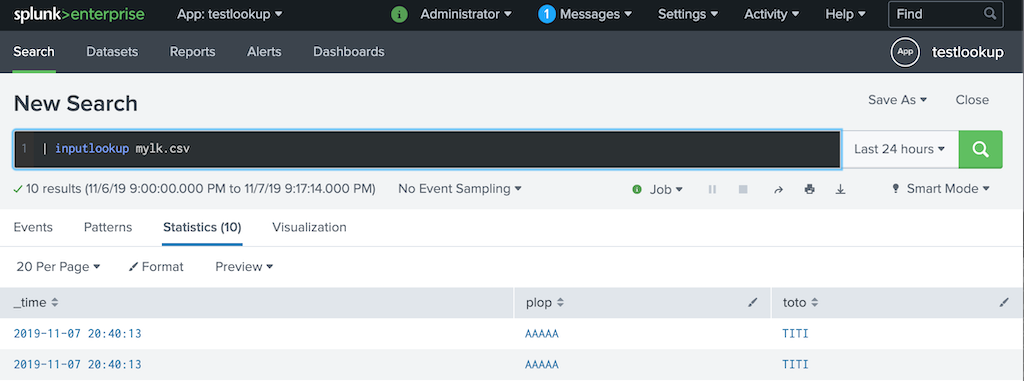Switch to Events tab
Viewport: 1024px width, 381px height.
[x=33, y=227]
